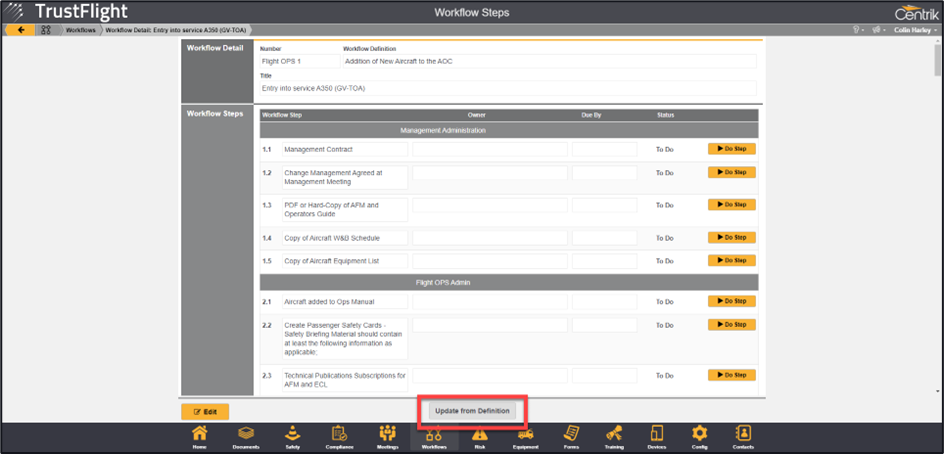Click the Aircraft added to Ops Manual text
Viewport: 944px width, 454px height.
tap(329, 302)
